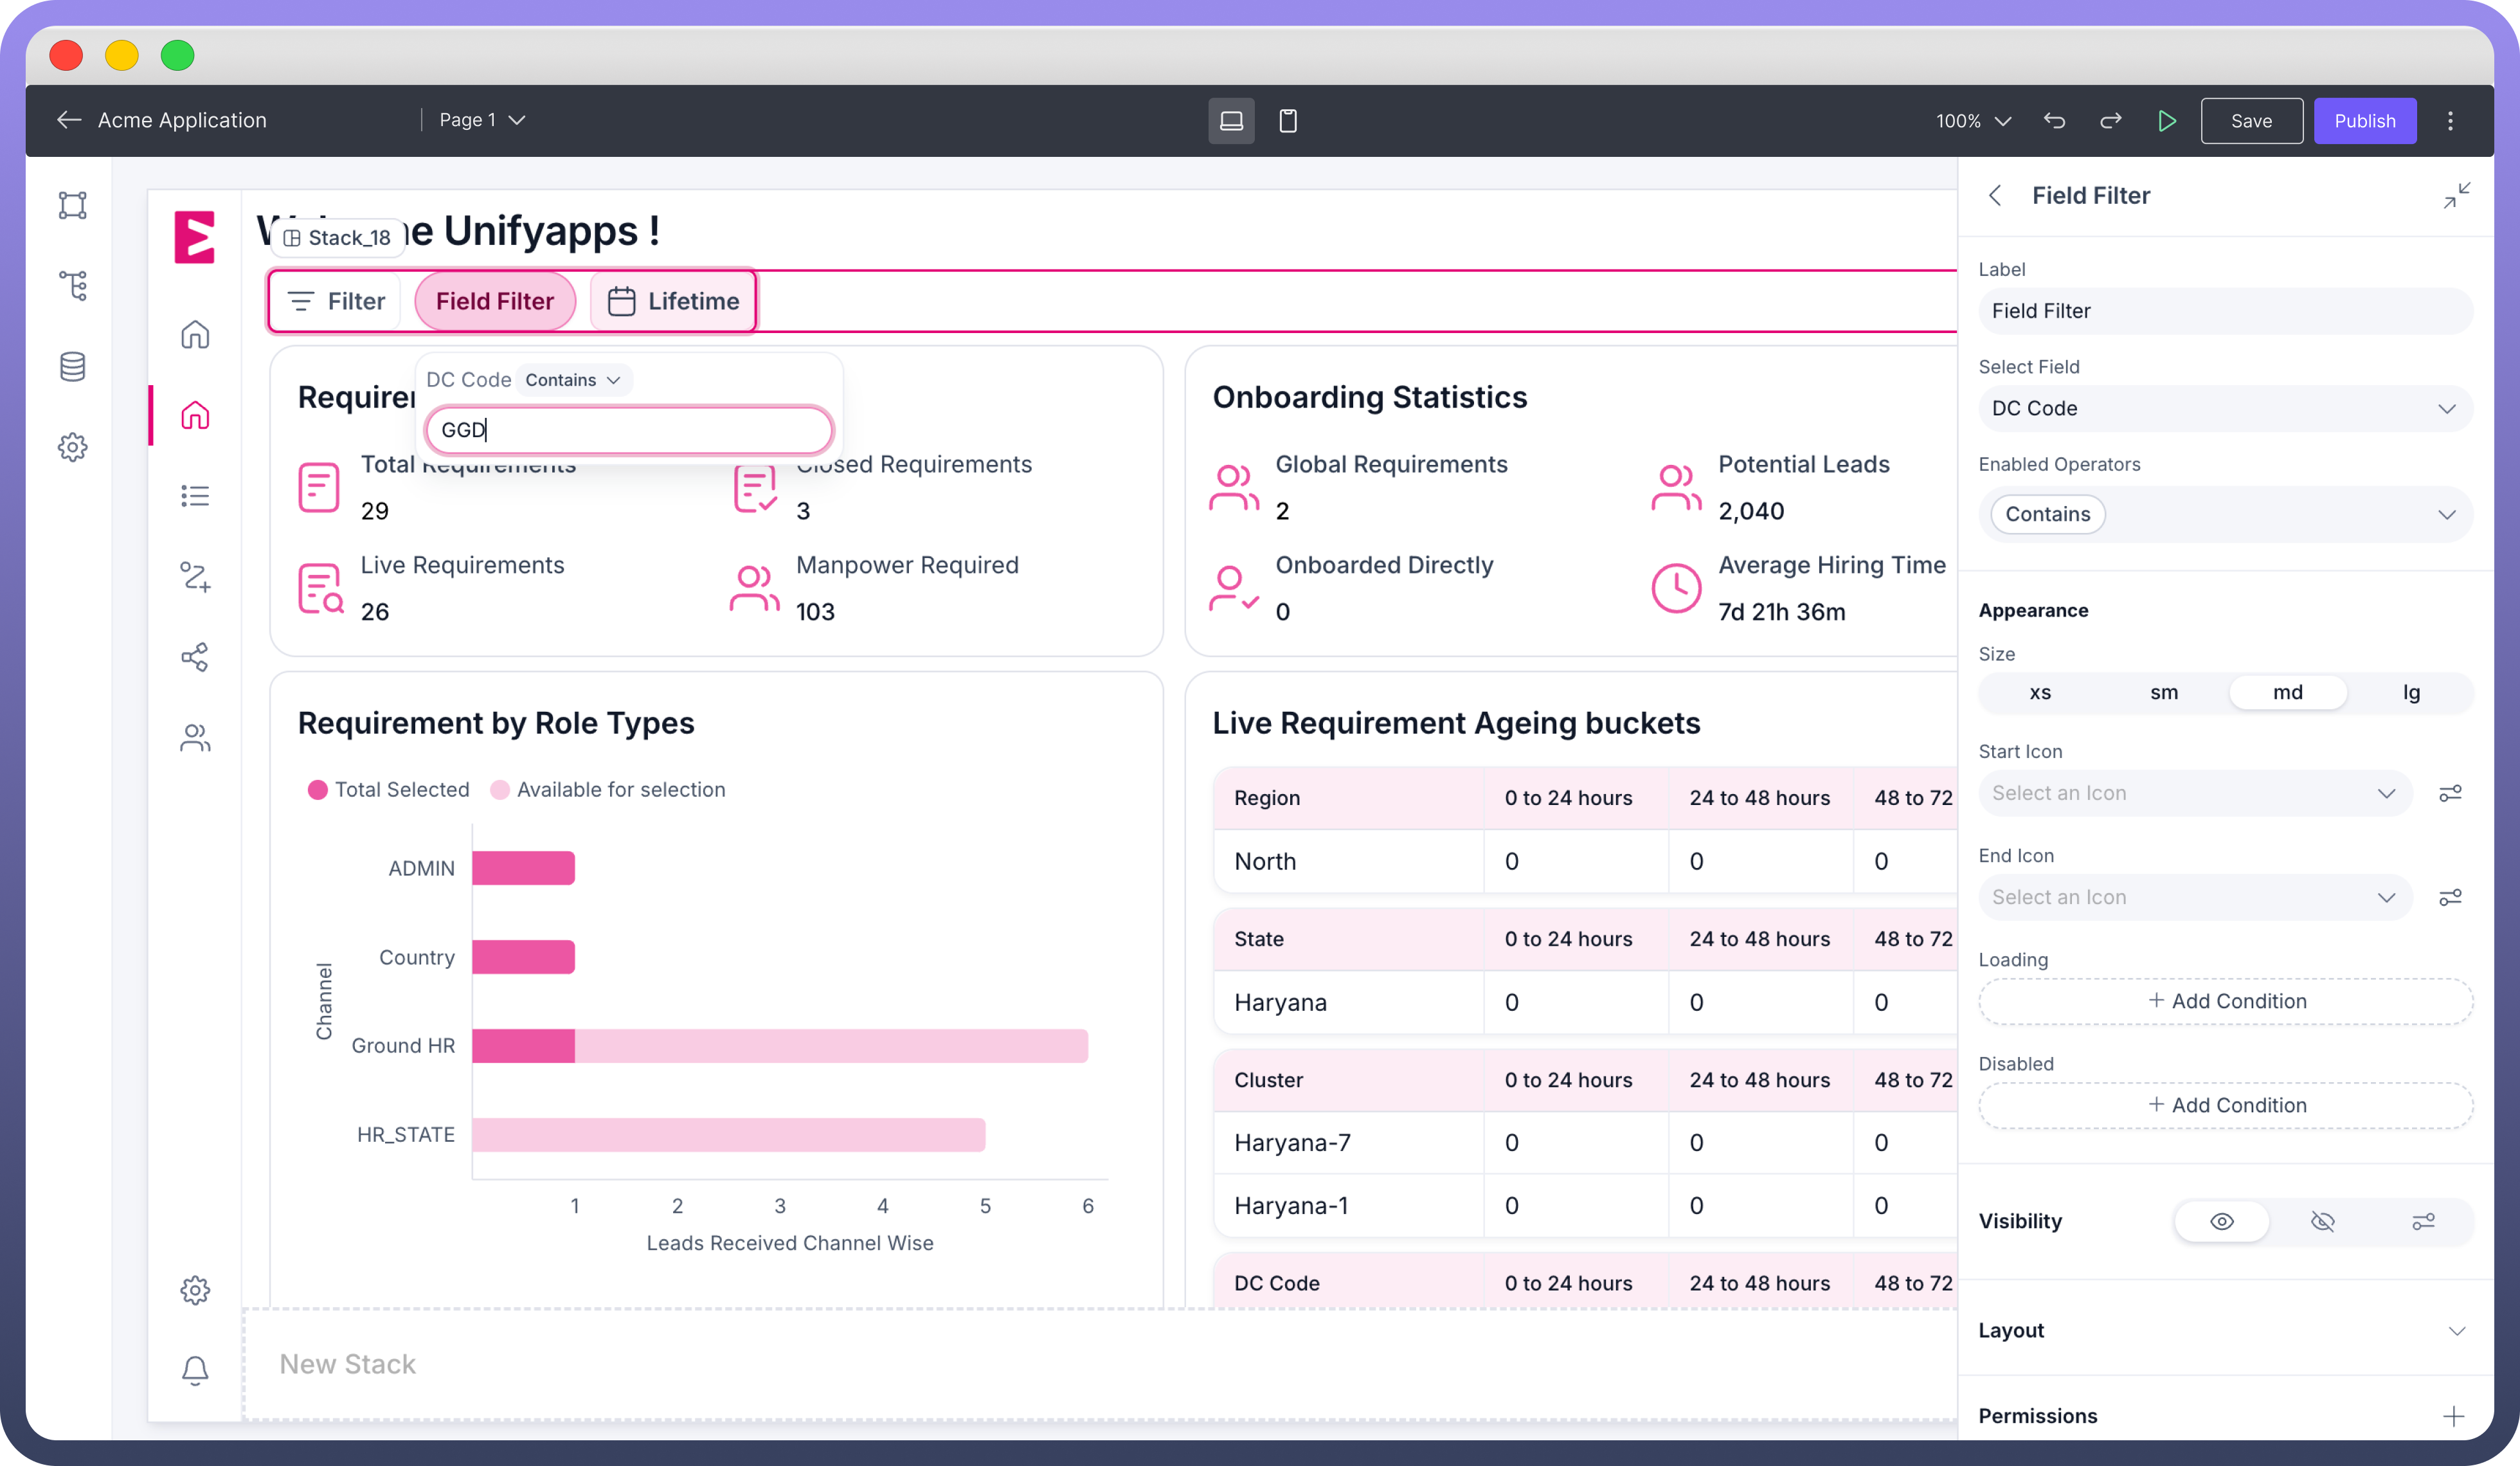Set visibility to hidden with crossed eye
2520x1466 pixels.
(x=2322, y=1221)
